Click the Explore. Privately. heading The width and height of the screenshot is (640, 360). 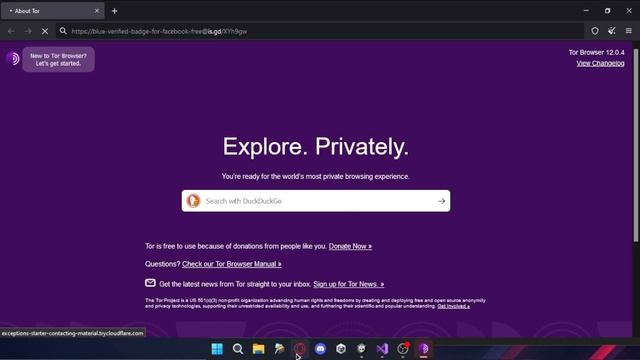316,146
